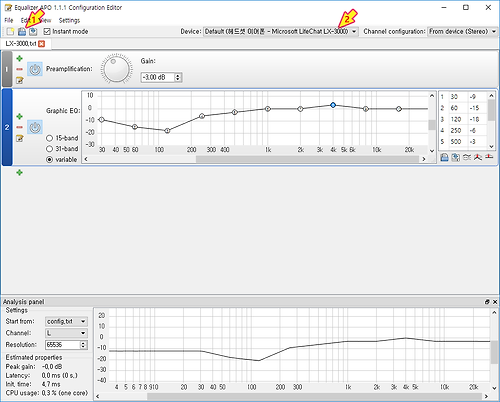
Task: Open the Channel L dropdown in Analysis panel
Action: [66, 333]
